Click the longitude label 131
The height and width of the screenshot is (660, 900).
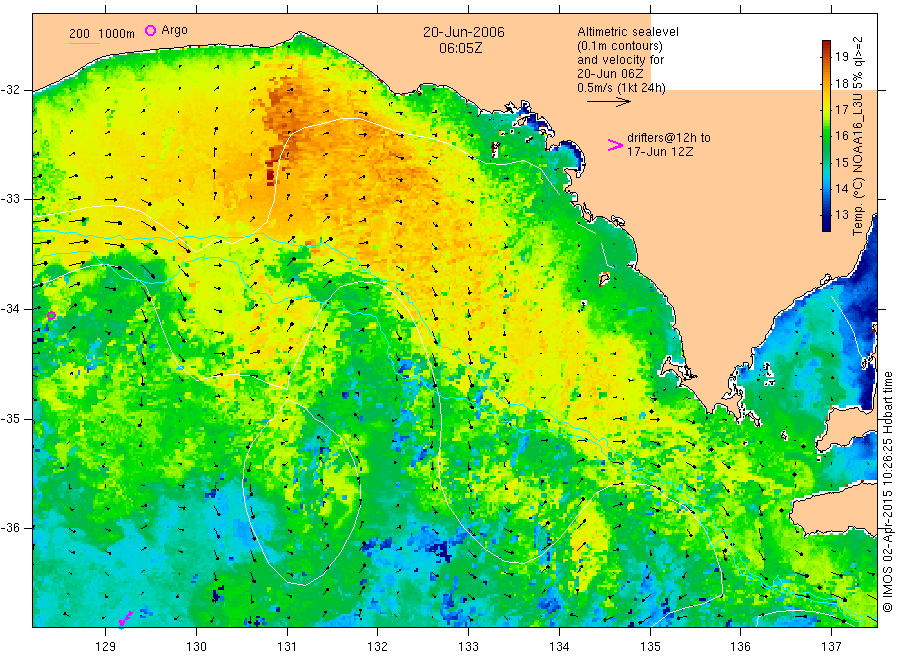point(287,647)
